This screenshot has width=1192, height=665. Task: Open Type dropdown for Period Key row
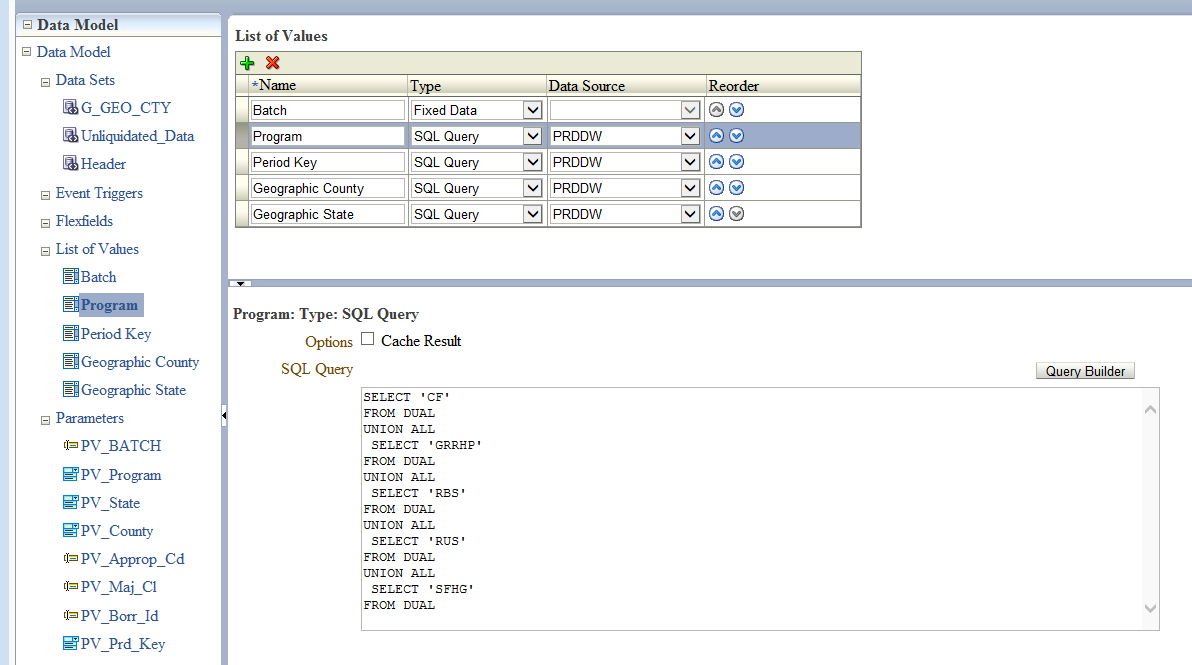(533, 162)
